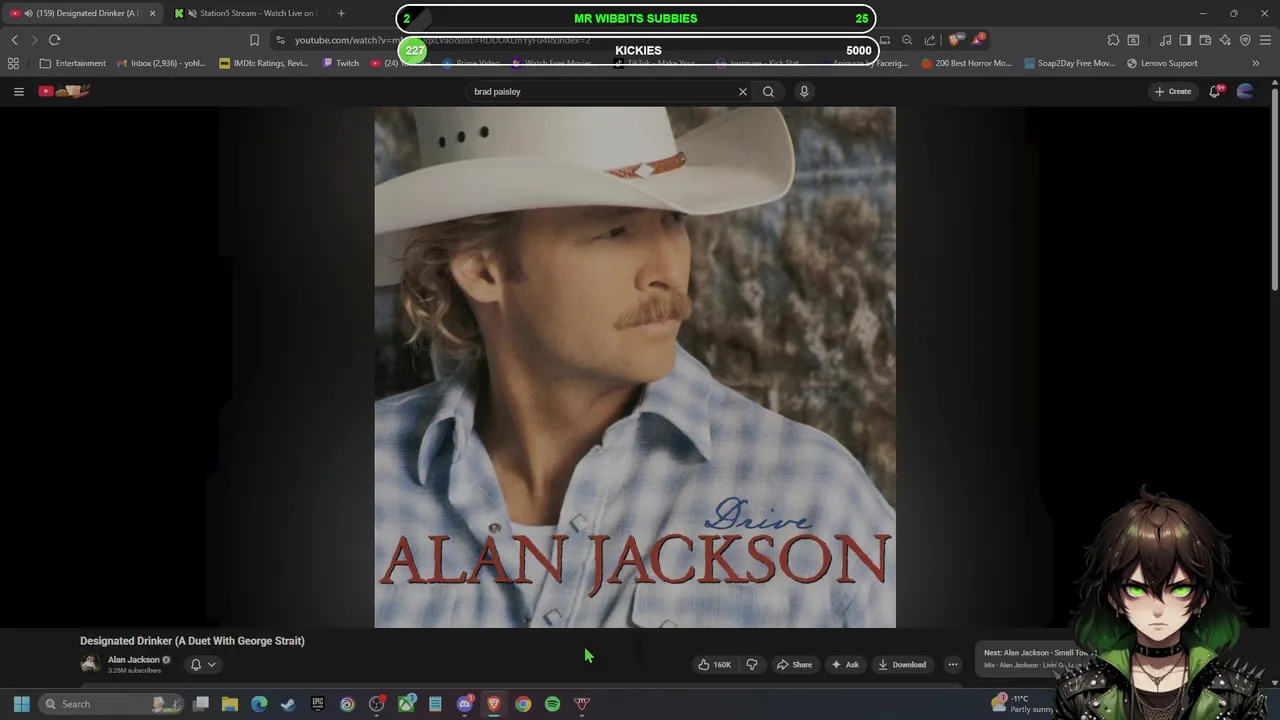Image resolution: width=1280 pixels, height=720 pixels.
Task: Open a new browser tab
Action: point(341,13)
